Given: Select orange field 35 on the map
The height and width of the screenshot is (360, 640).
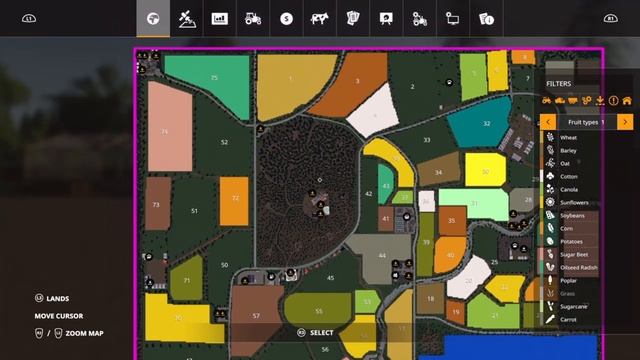Looking at the screenshot, I should (x=452, y=221).
